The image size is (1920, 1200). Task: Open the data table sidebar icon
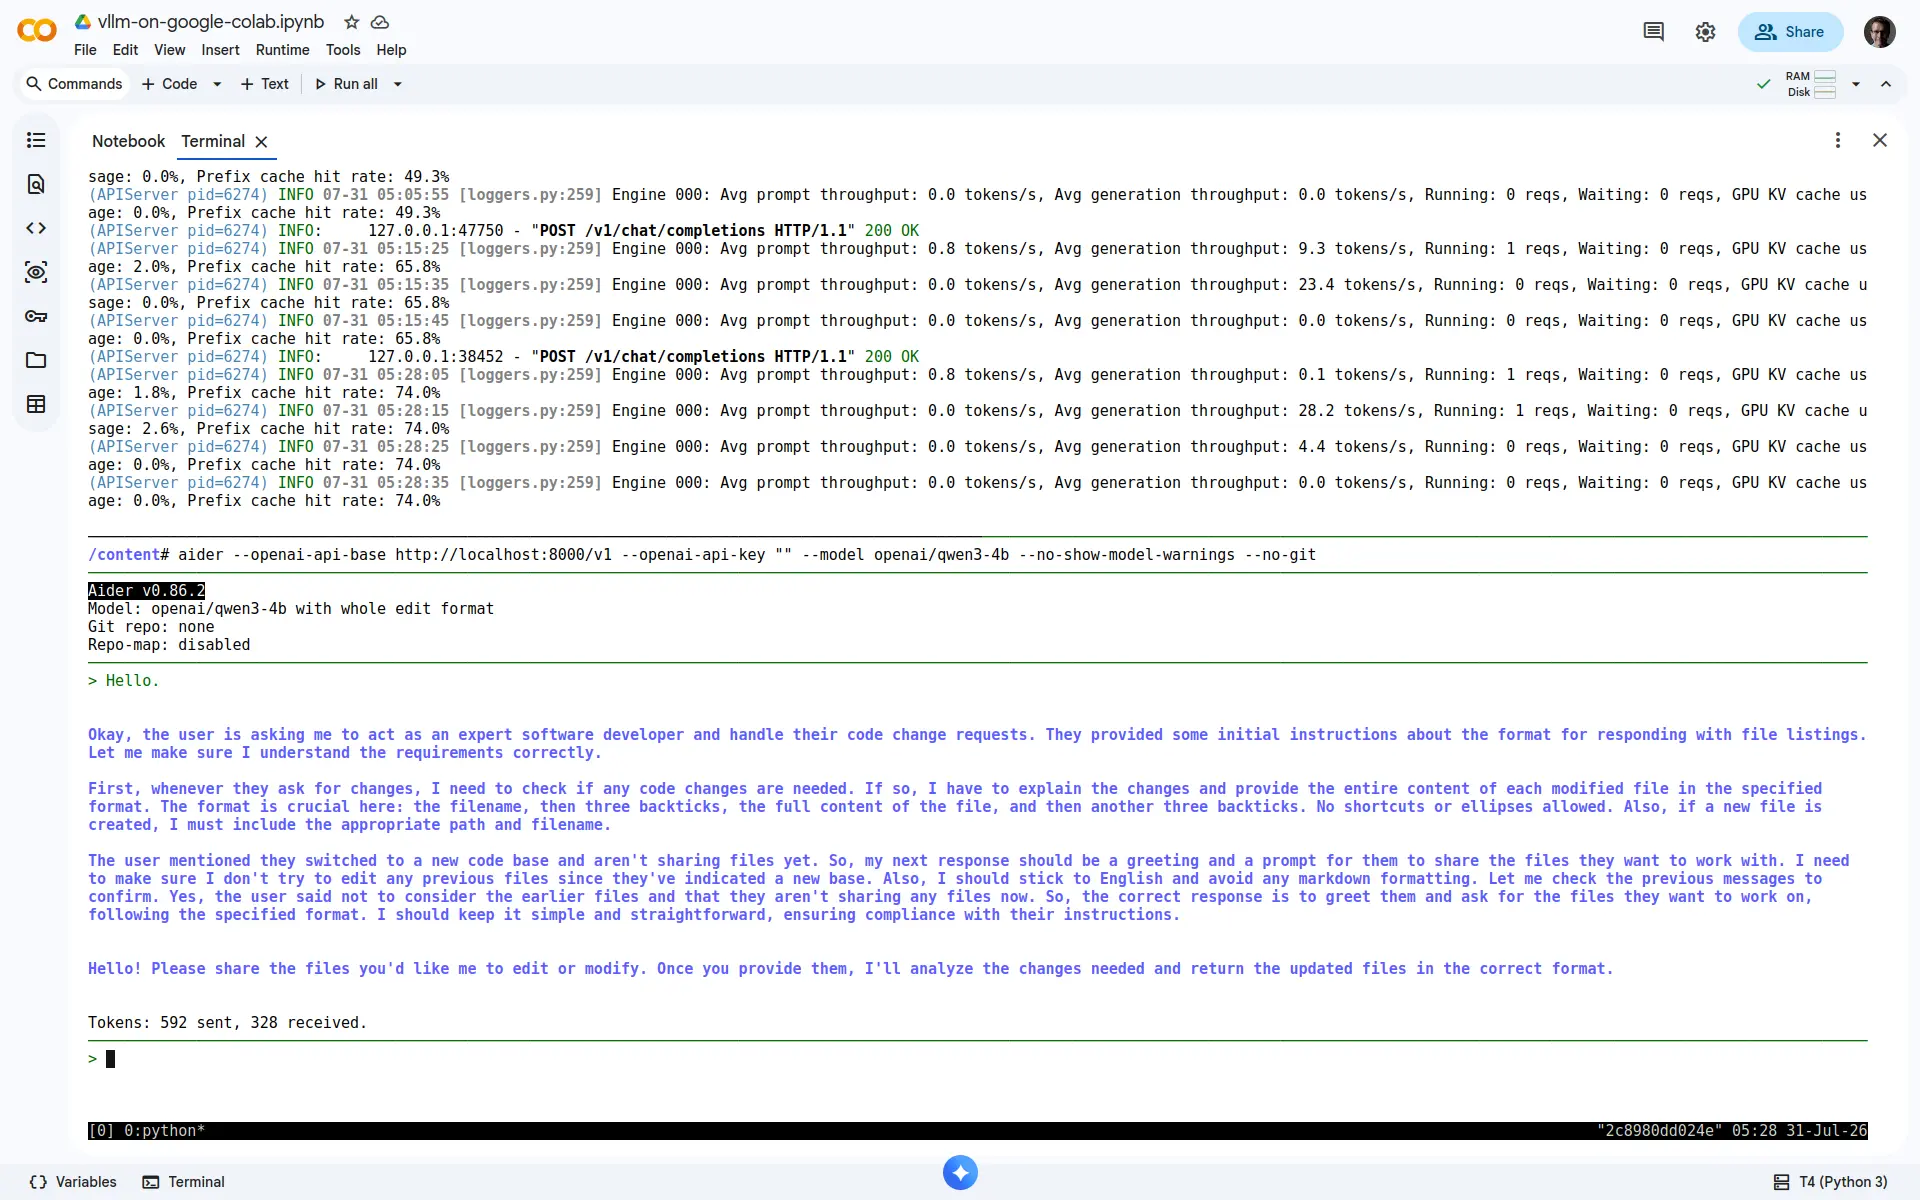[36, 404]
